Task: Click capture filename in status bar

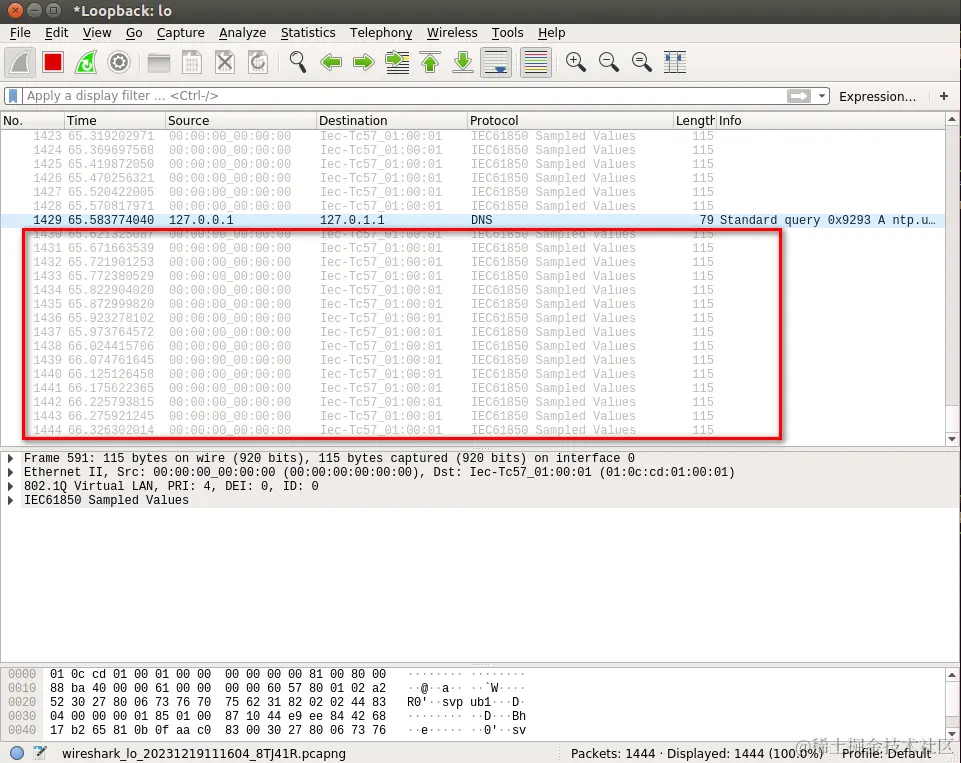Action: click(204, 754)
